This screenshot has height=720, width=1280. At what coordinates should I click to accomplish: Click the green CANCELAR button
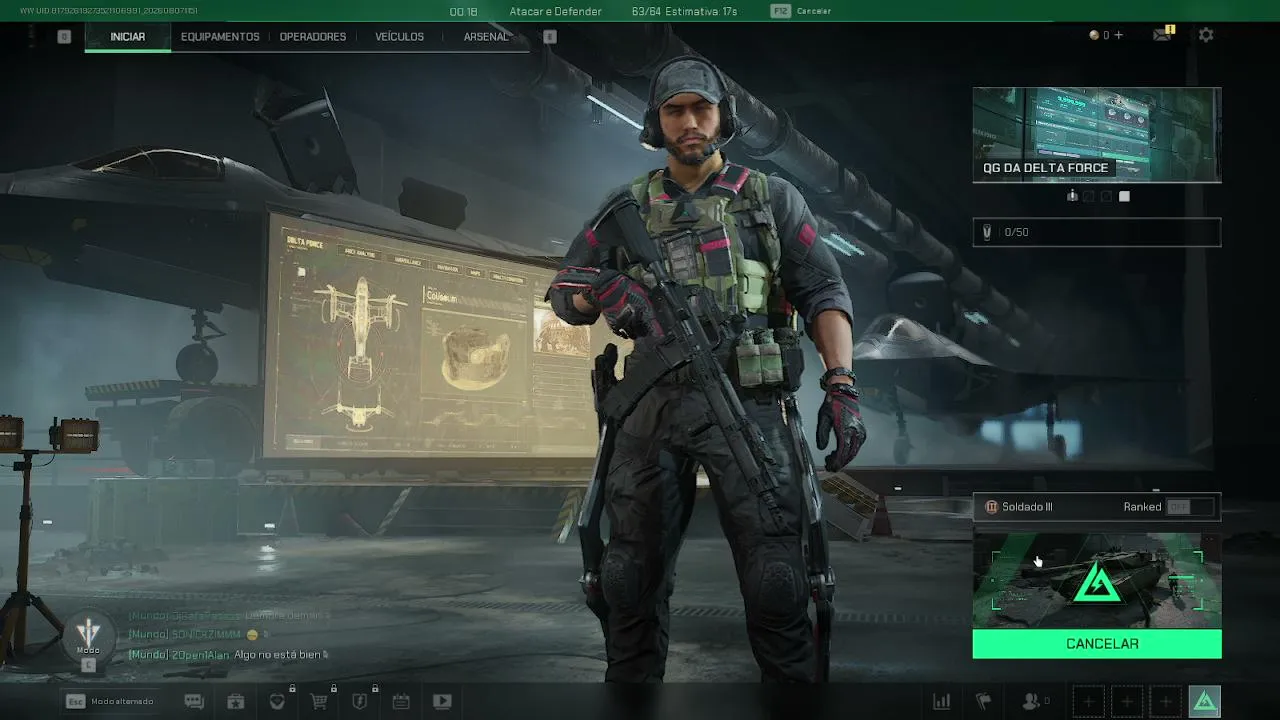pyautogui.click(x=1097, y=644)
